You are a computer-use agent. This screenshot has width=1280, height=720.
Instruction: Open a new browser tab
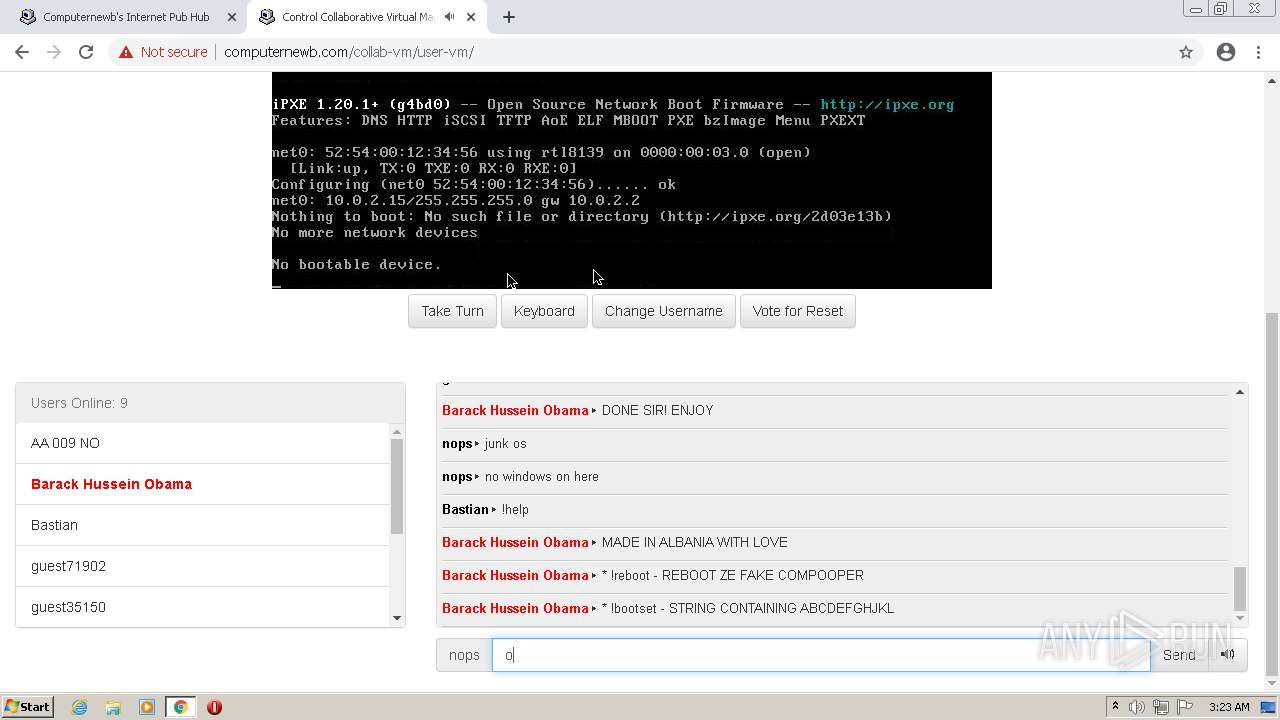pyautogui.click(x=509, y=17)
